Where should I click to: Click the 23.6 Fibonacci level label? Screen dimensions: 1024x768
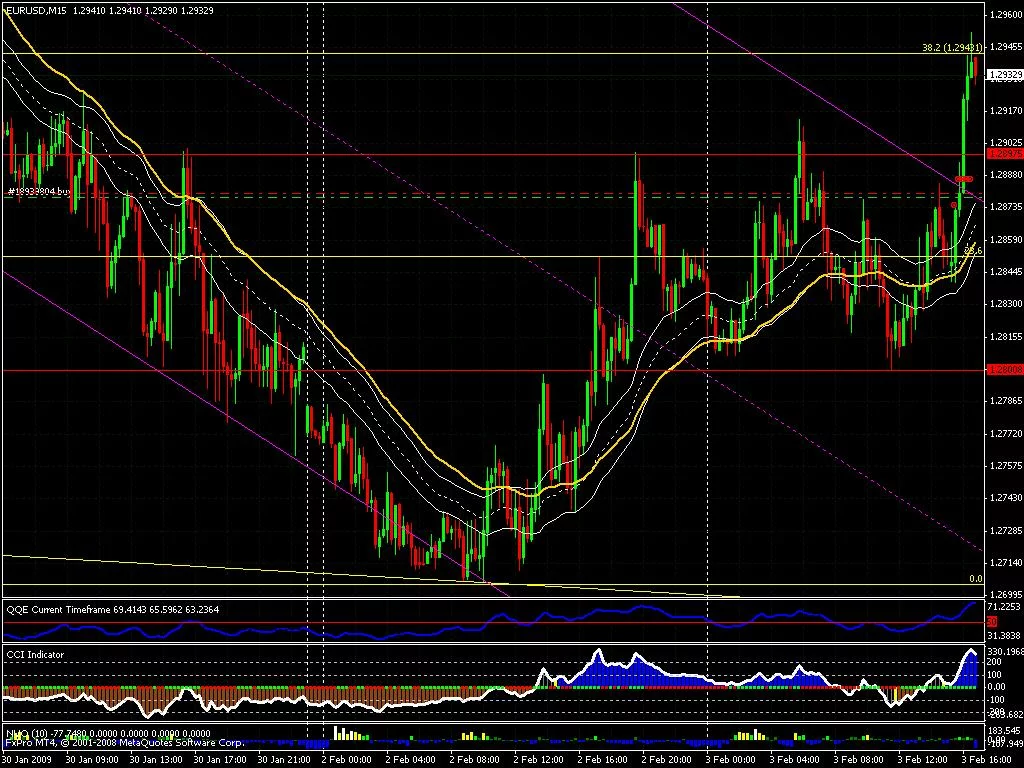tap(974, 250)
